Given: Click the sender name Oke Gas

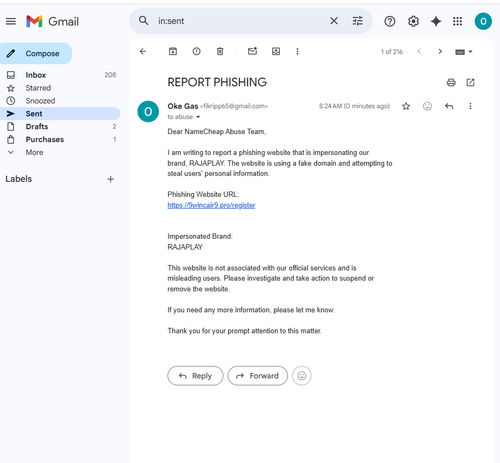Looking at the screenshot, I should click(x=183, y=106).
